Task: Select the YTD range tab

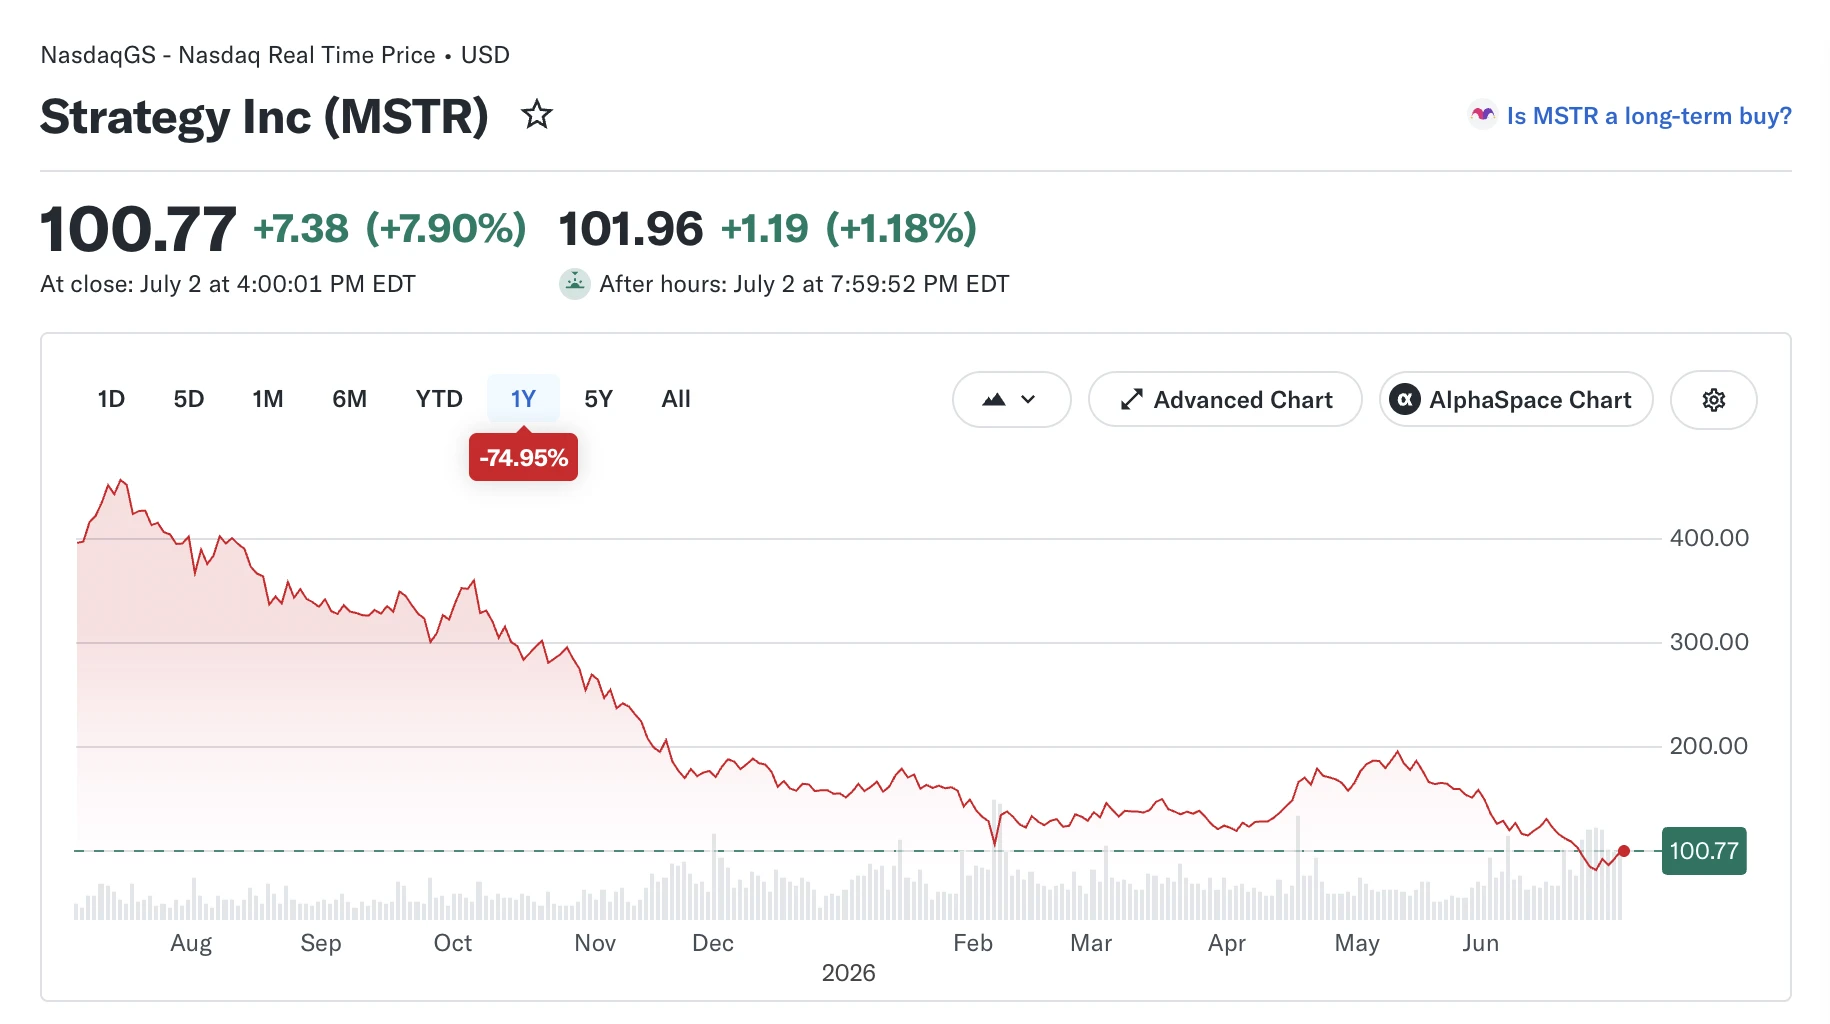Action: click(439, 399)
